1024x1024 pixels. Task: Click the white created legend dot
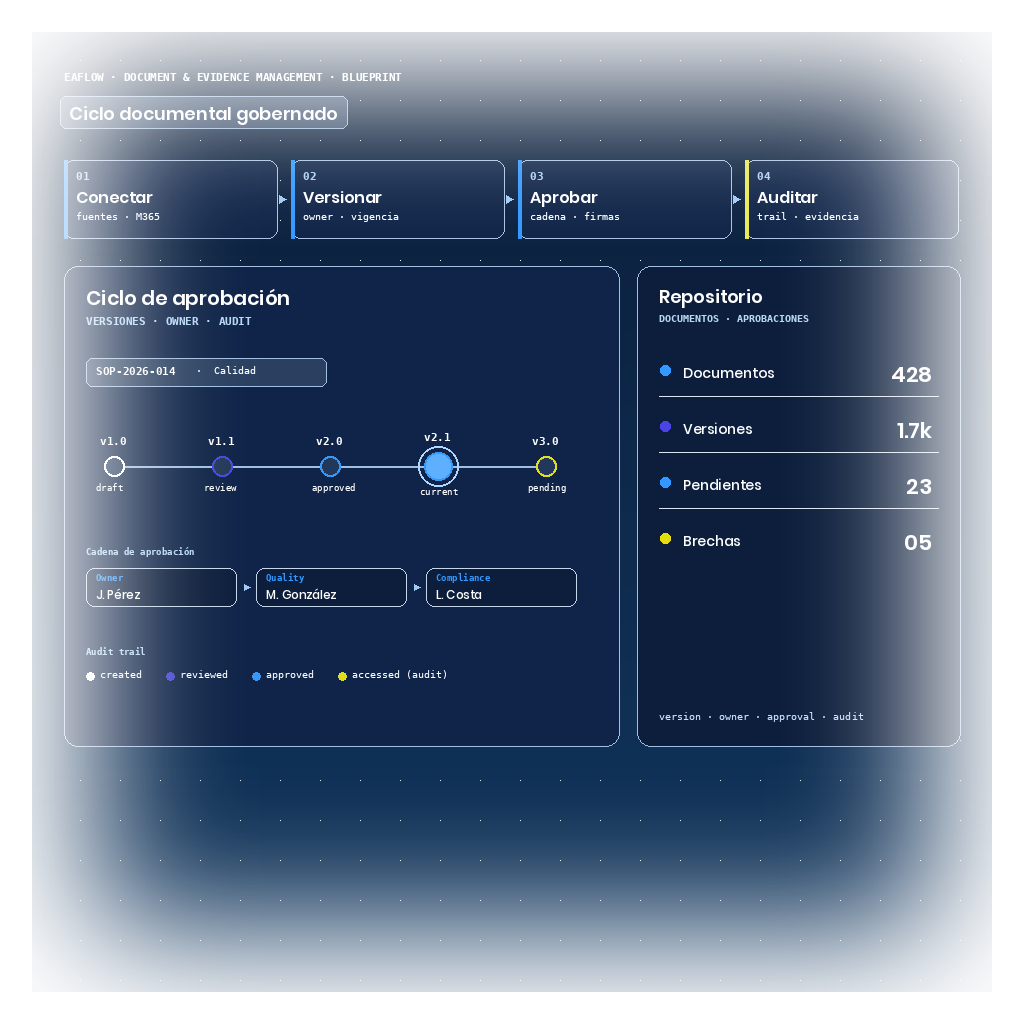pyautogui.click(x=90, y=676)
